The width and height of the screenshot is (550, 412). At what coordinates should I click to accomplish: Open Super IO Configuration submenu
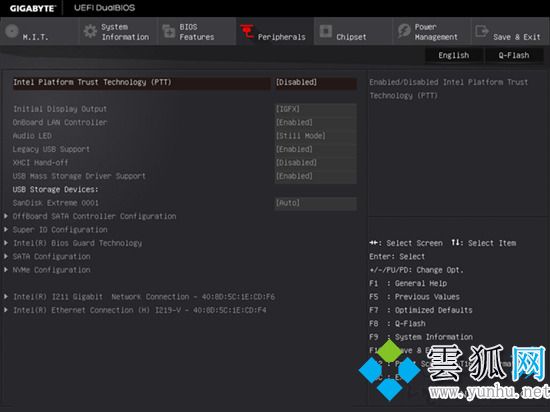tap(60, 230)
